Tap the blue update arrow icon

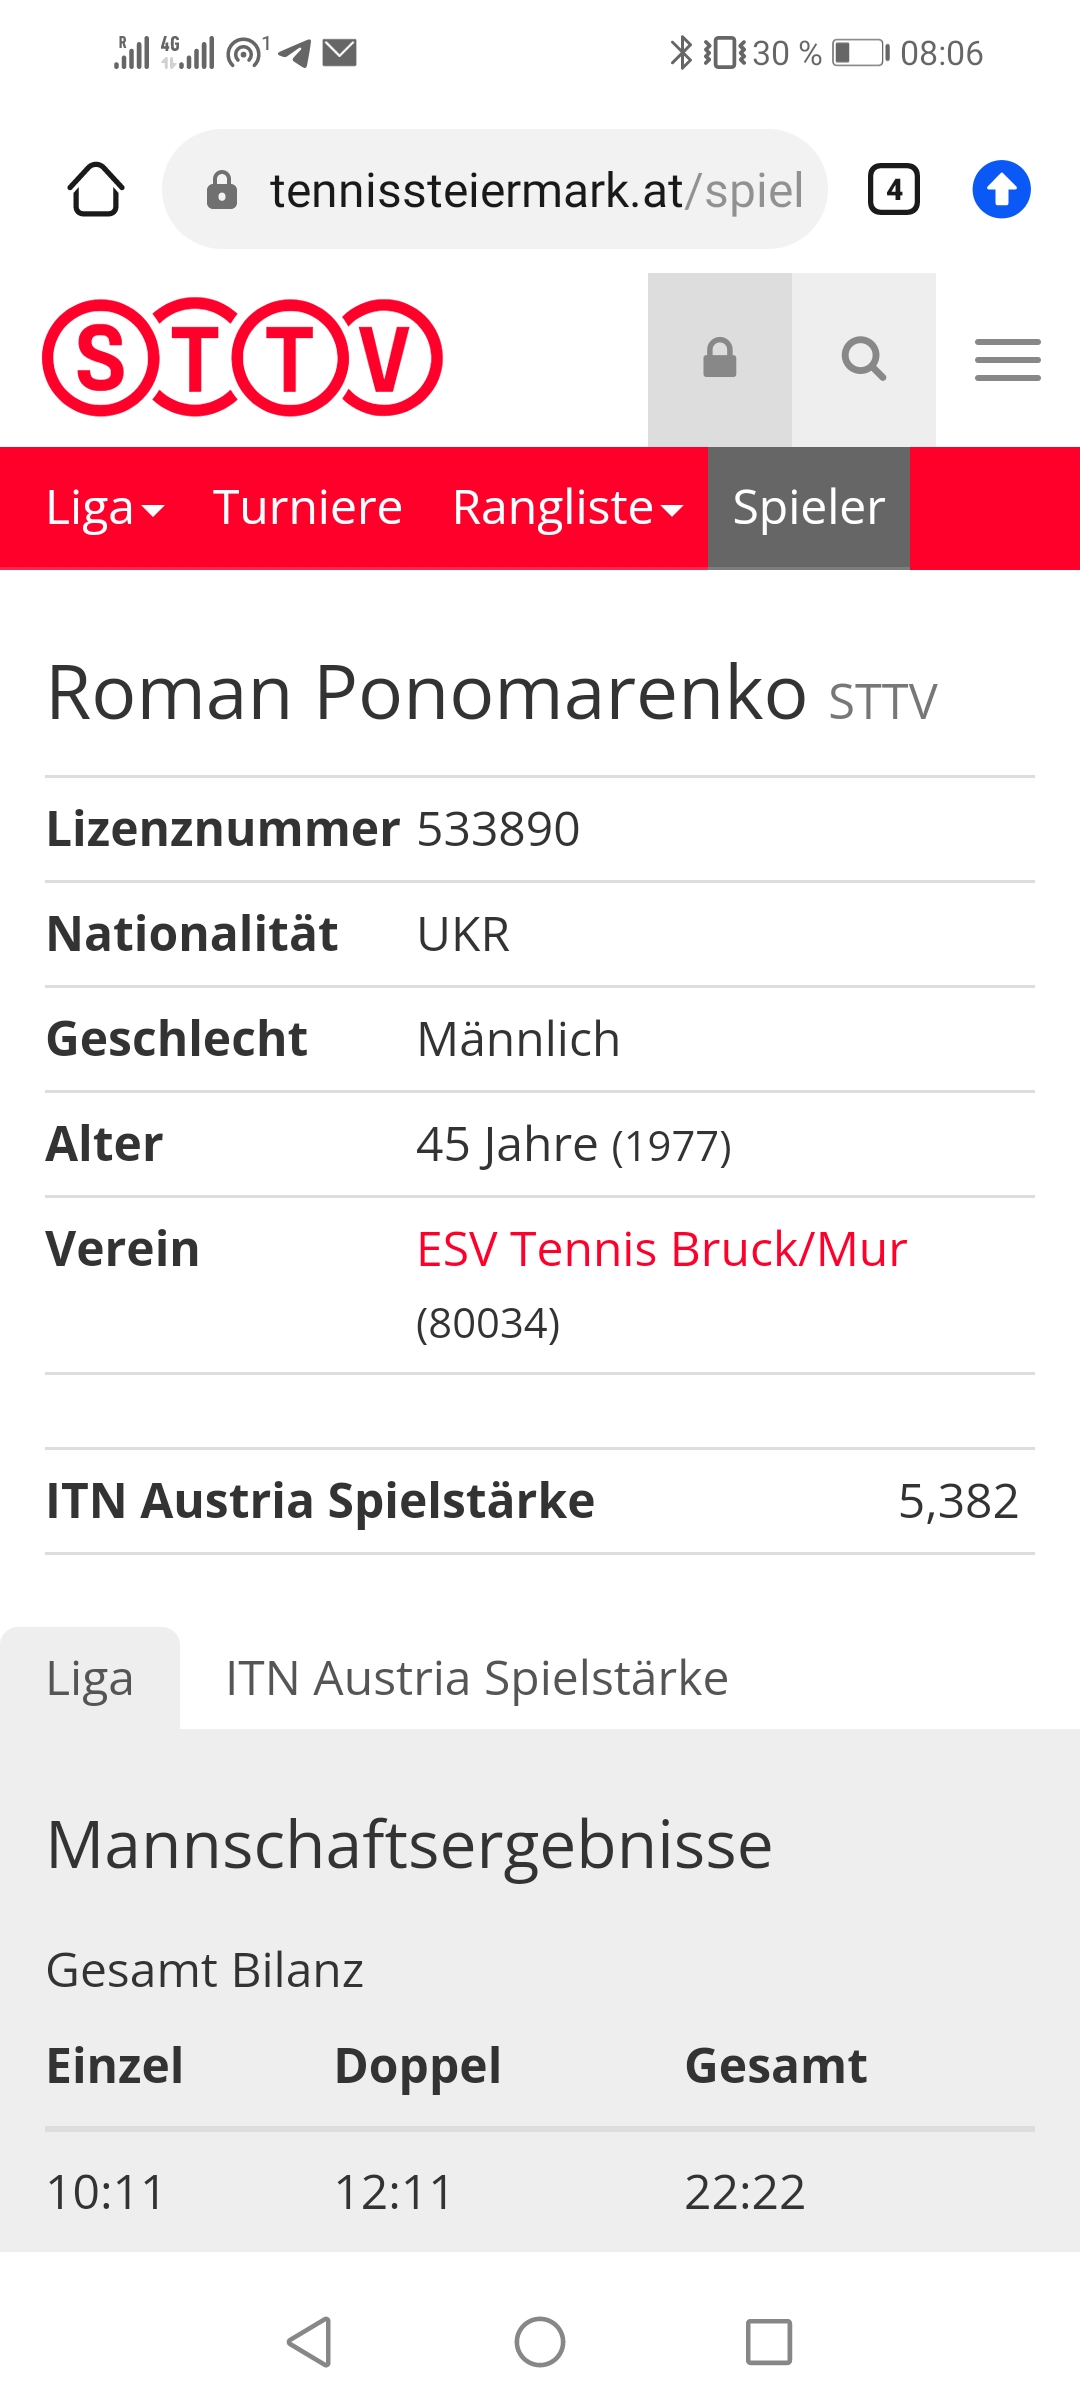click(x=1001, y=189)
